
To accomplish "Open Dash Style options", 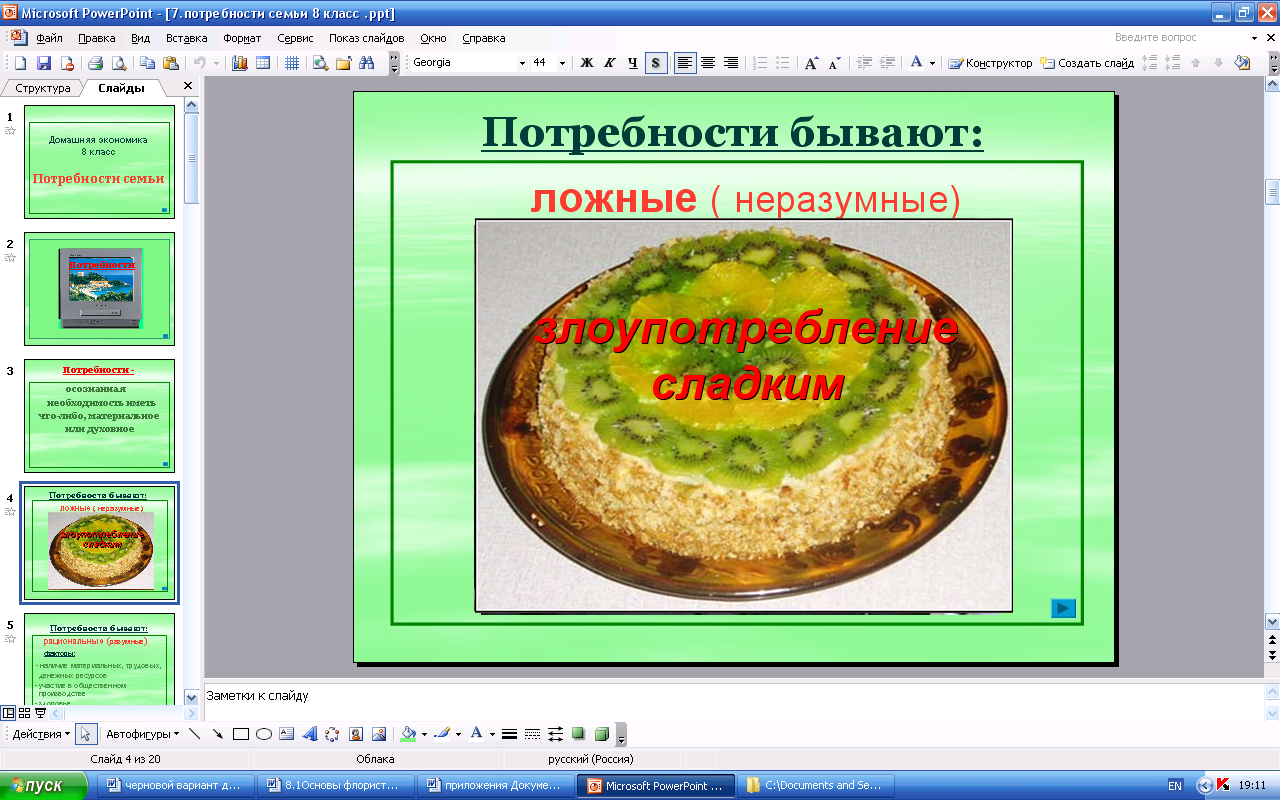I will [532, 734].
